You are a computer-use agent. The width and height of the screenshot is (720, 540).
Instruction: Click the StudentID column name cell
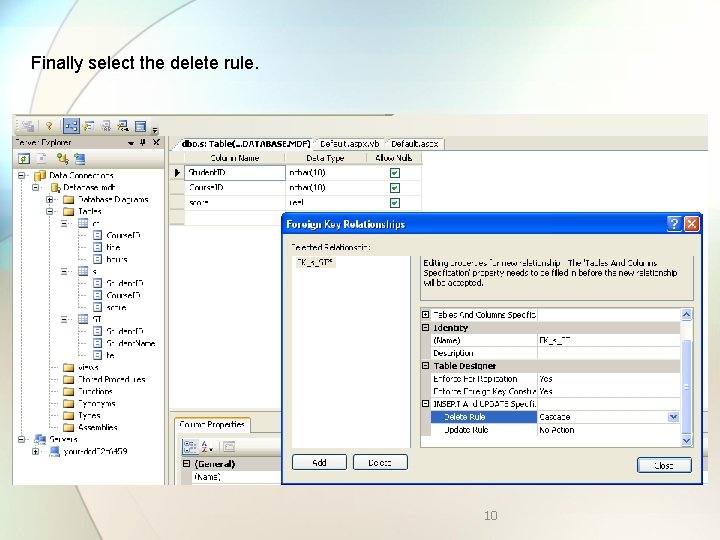[x=235, y=173]
